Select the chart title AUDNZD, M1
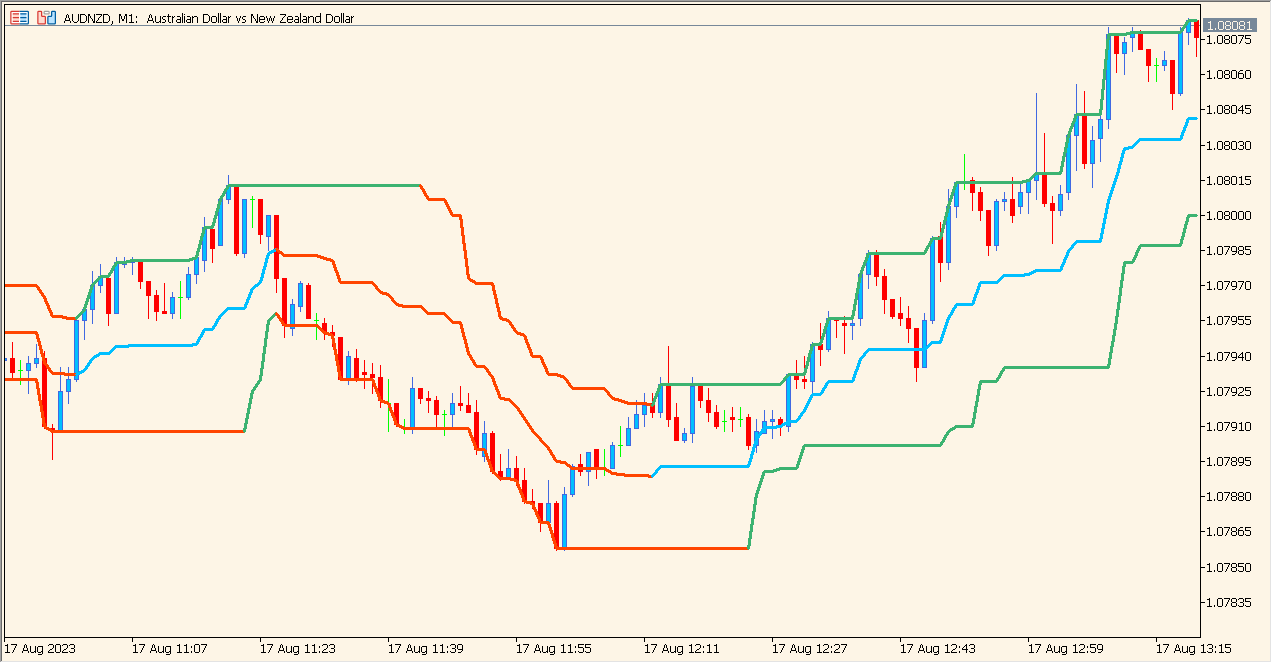This screenshot has height=663, width=1272. [95, 18]
